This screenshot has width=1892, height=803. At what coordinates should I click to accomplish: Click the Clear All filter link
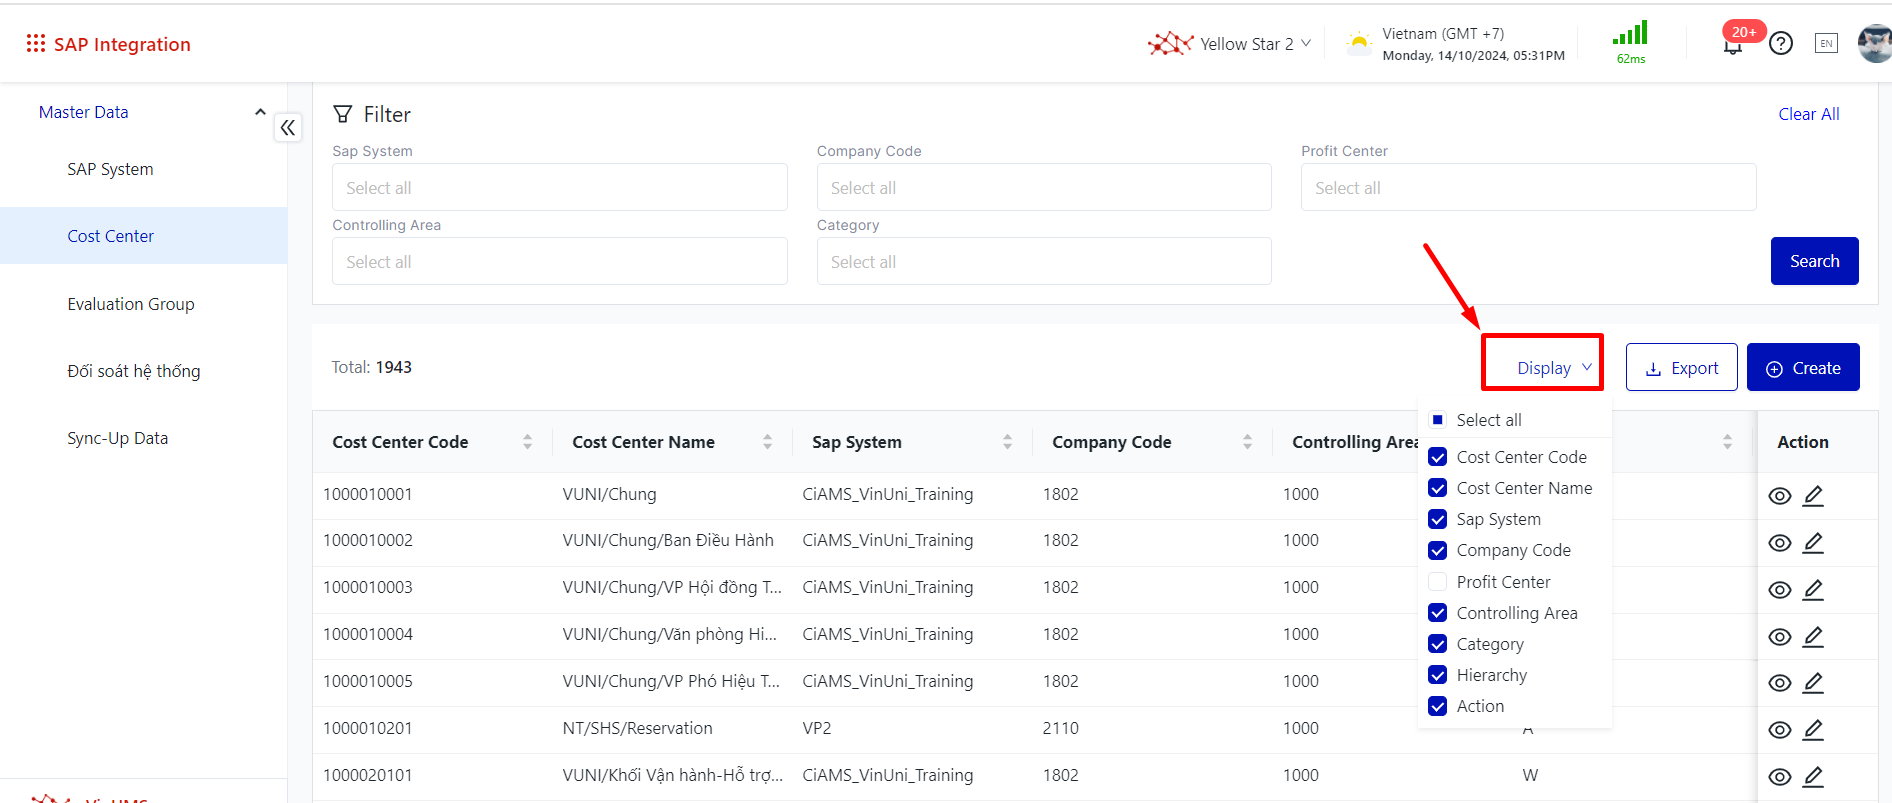click(x=1808, y=114)
